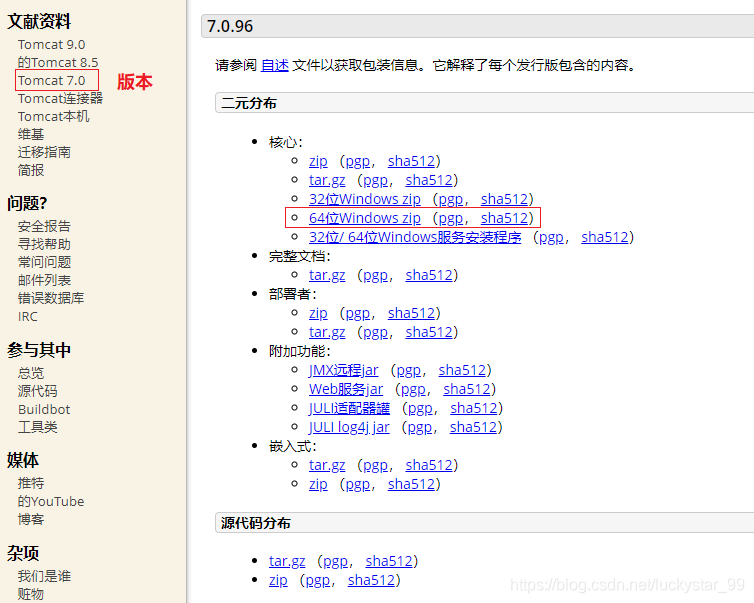The width and height of the screenshot is (754, 603).
Task: Open the 简报 sidebar link
Action: tap(31, 170)
